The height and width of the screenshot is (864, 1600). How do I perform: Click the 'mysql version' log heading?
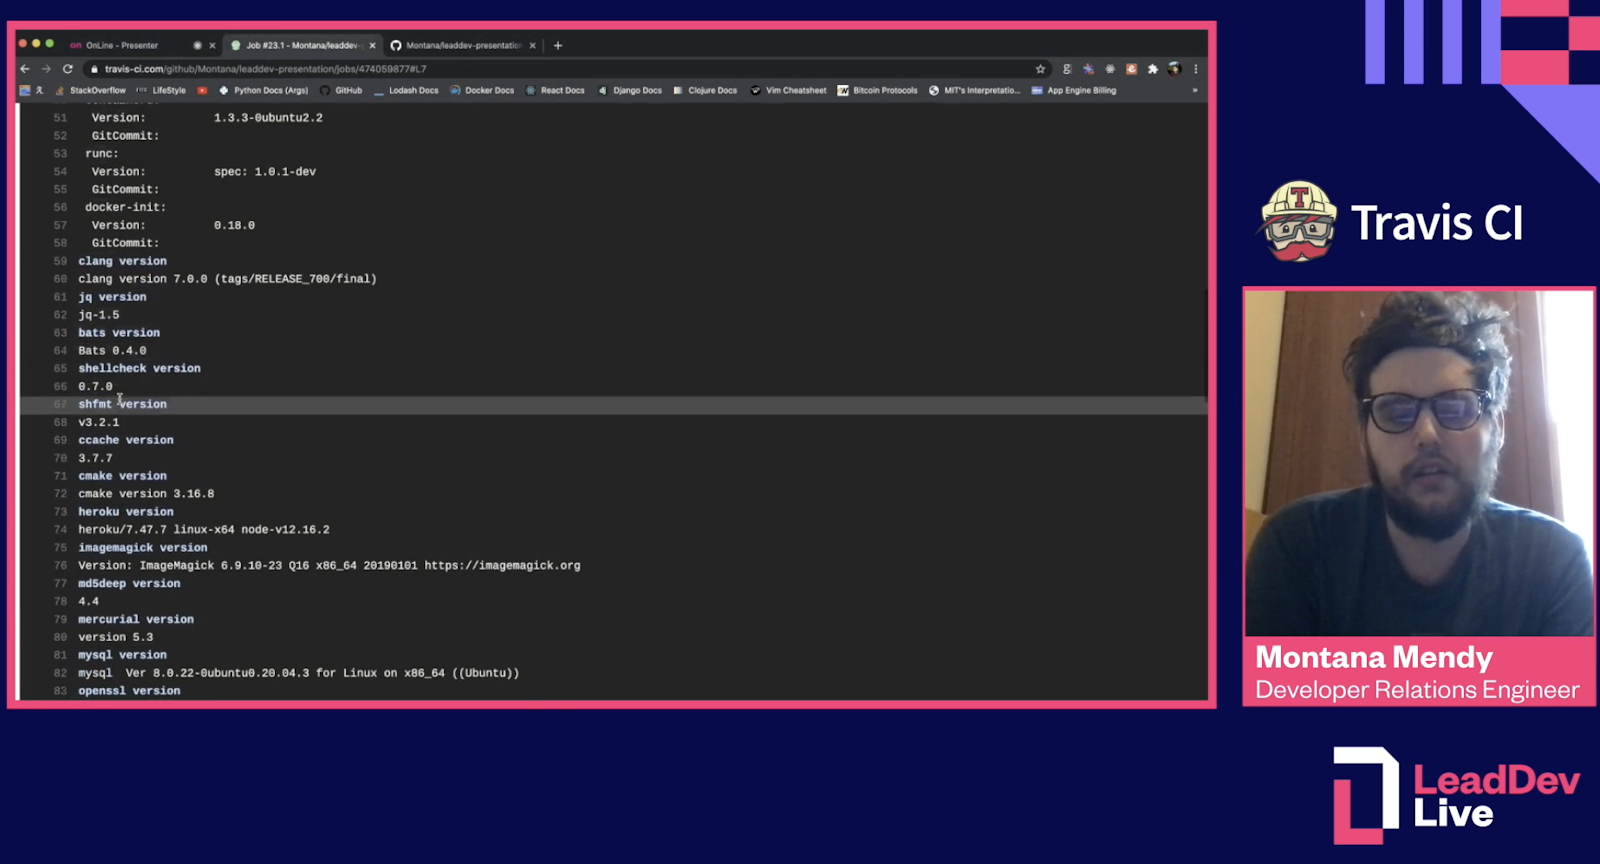click(123, 655)
